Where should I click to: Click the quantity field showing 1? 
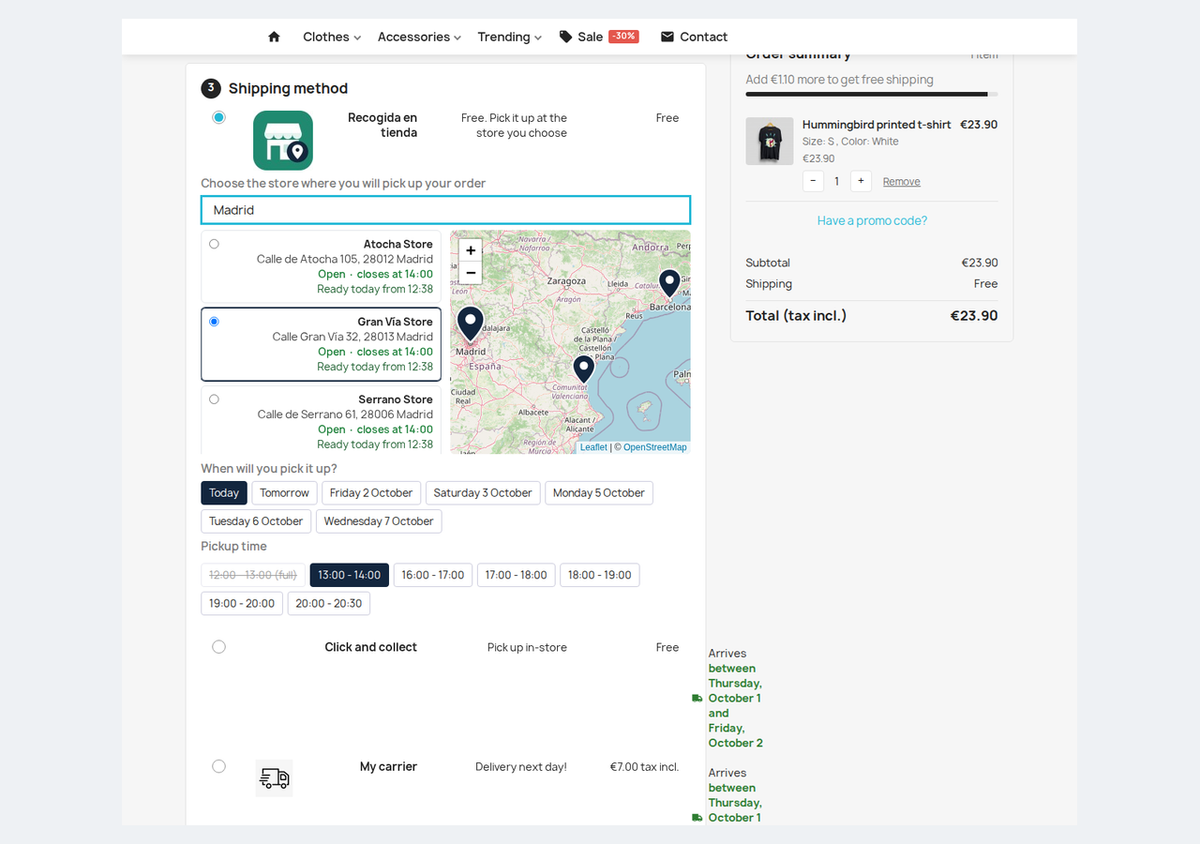tap(837, 181)
